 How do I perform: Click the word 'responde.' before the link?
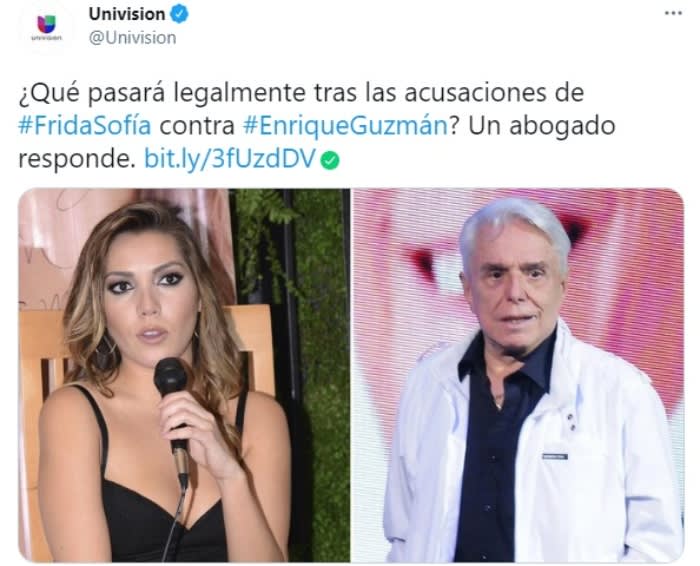click(x=76, y=159)
